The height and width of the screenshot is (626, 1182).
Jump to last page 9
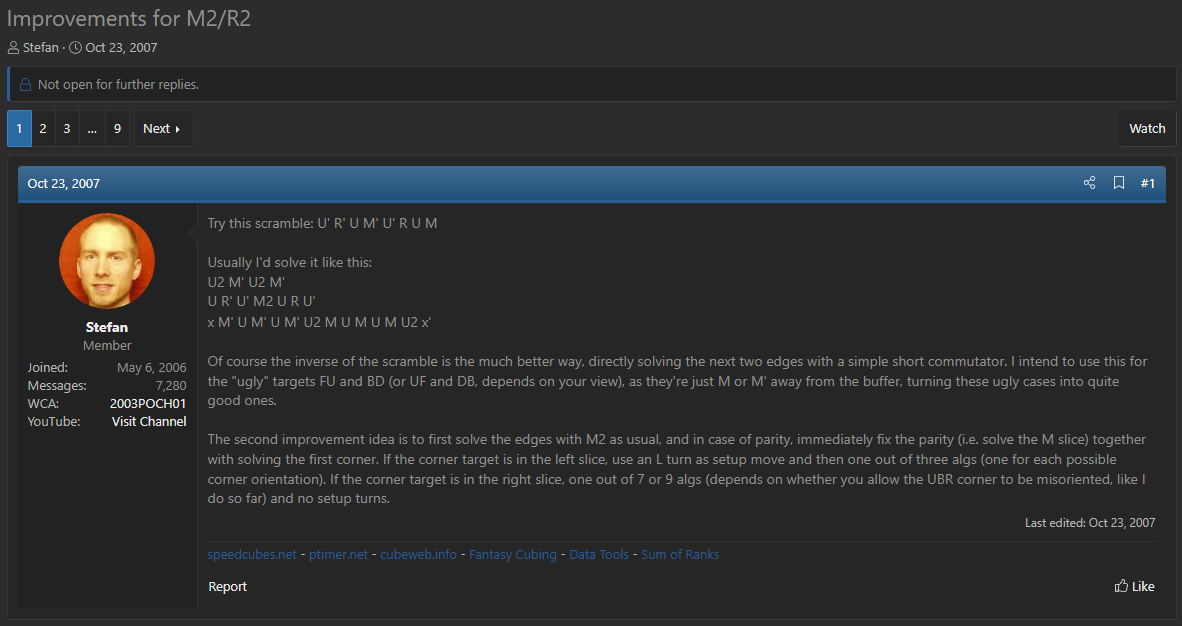click(x=117, y=128)
